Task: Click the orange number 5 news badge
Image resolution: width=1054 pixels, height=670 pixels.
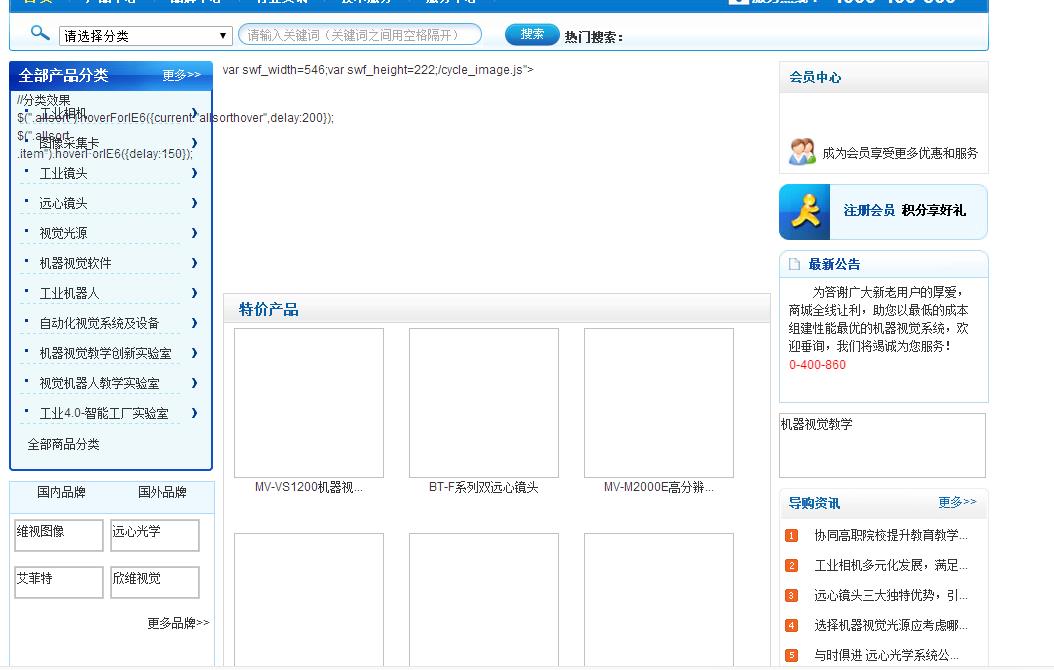Action: [791, 656]
